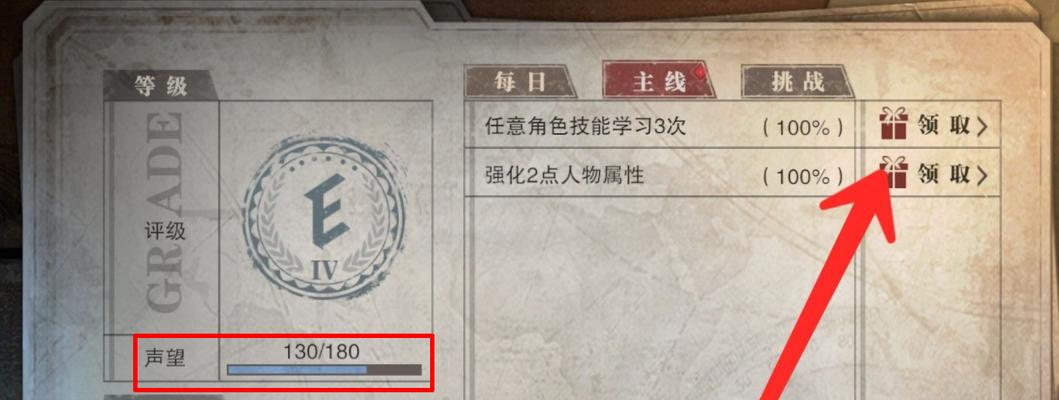Click the red notification dot on 主线
This screenshot has height=400, width=1059.
coord(704,71)
